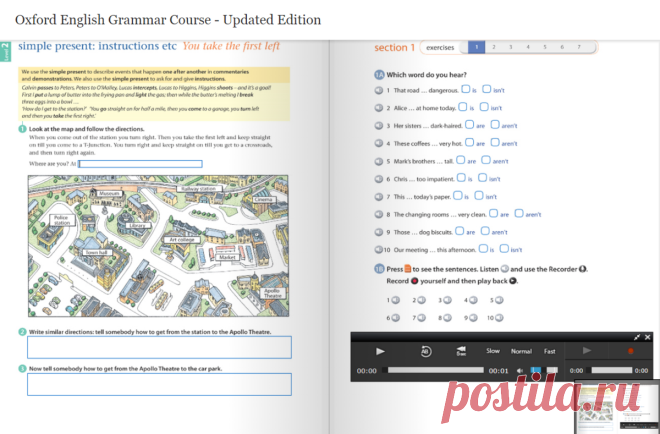Start recording with the red record dot
The height and width of the screenshot is (434, 660).
point(631,351)
